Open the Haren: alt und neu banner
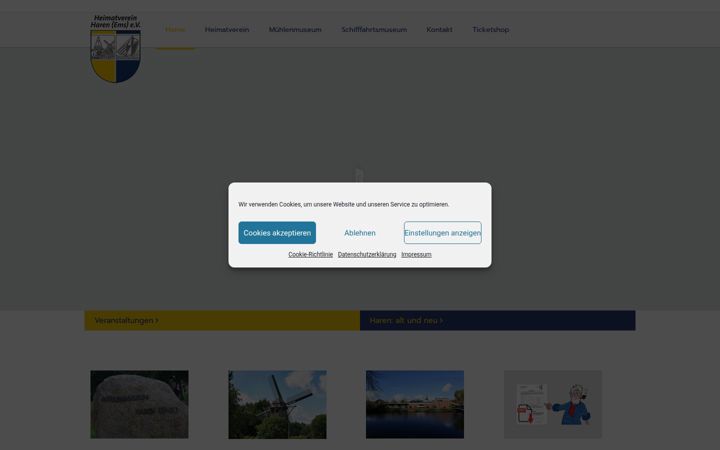This screenshot has width=720, height=450. (498, 321)
